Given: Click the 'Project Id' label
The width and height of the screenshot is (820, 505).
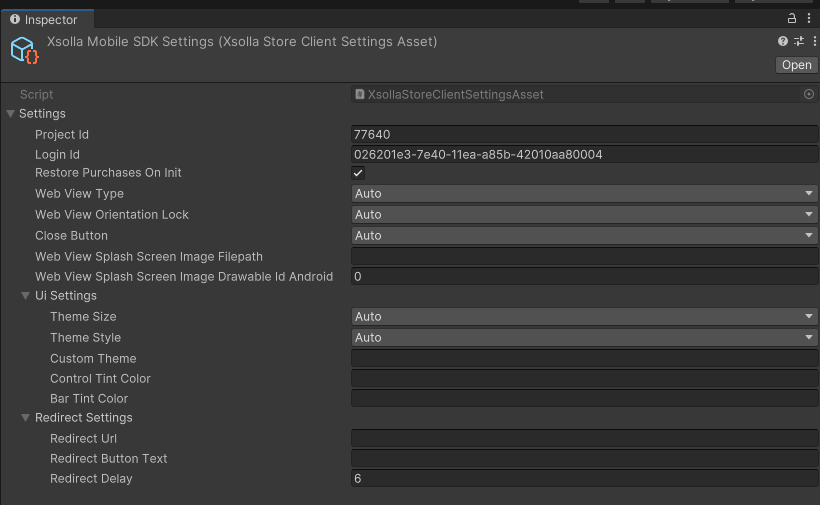Looking at the screenshot, I should (x=62, y=134).
